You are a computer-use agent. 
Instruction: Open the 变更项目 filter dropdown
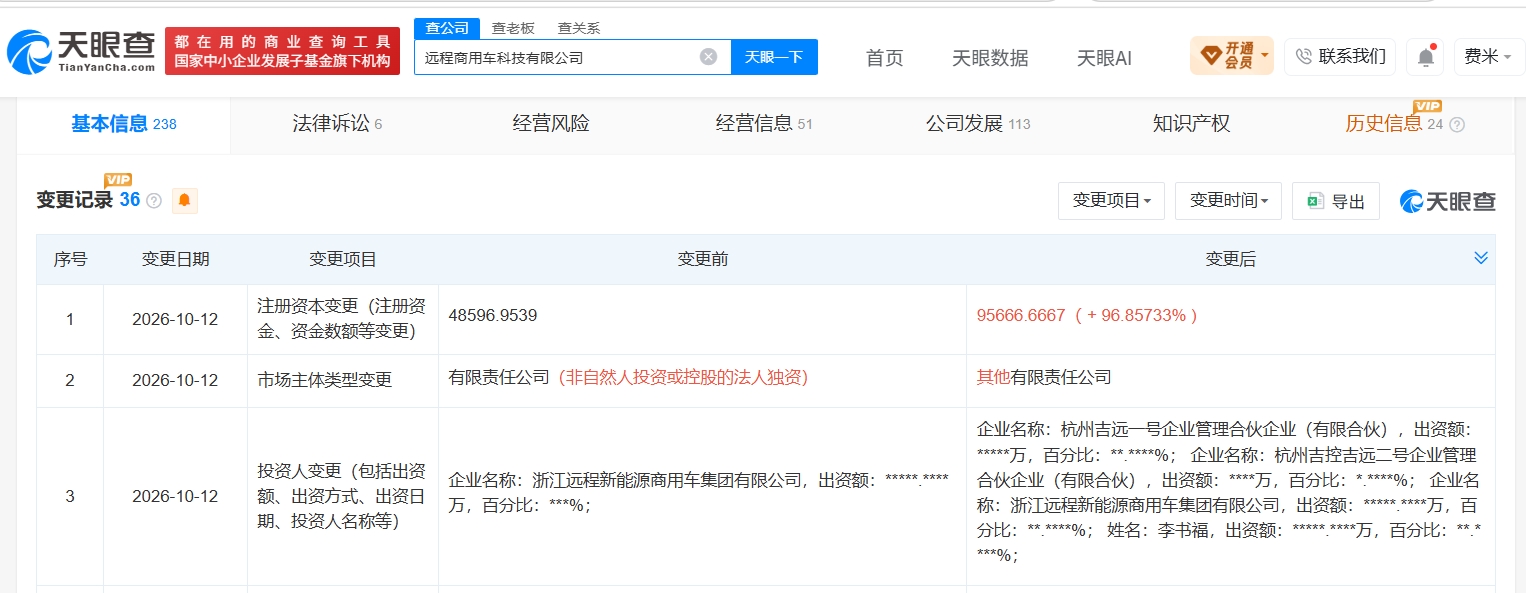point(1112,201)
